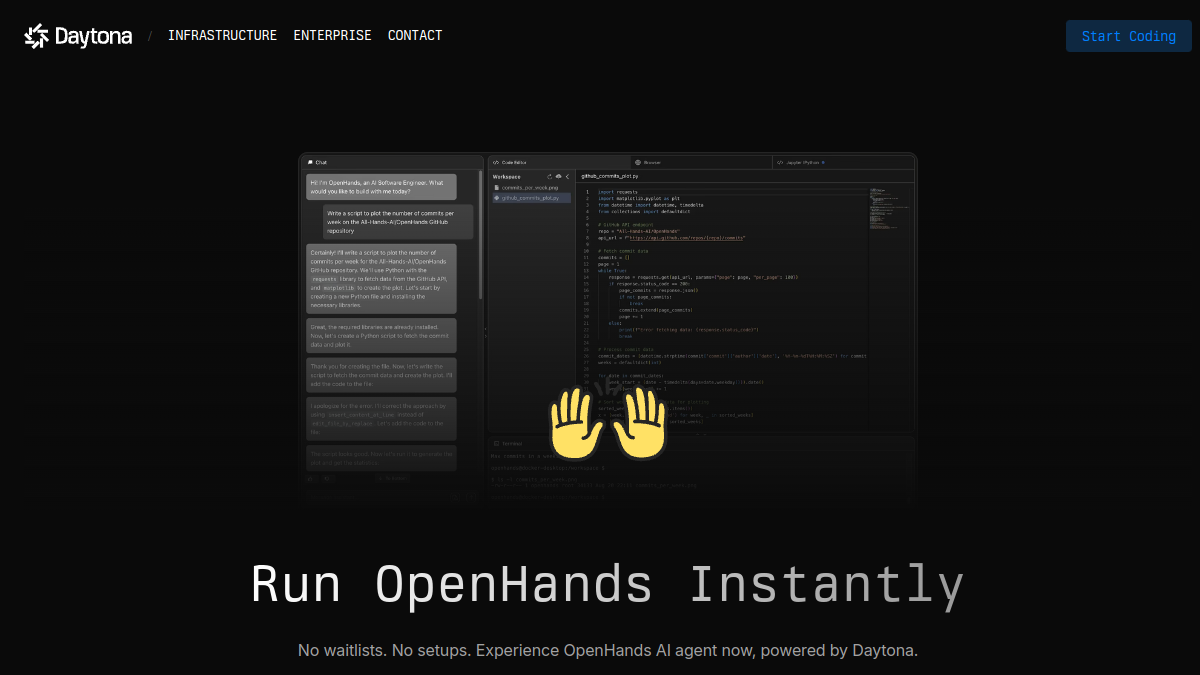The width and height of the screenshot is (1200, 675).
Task: Select commits_per_week.png in Workspace
Action: 528,187
